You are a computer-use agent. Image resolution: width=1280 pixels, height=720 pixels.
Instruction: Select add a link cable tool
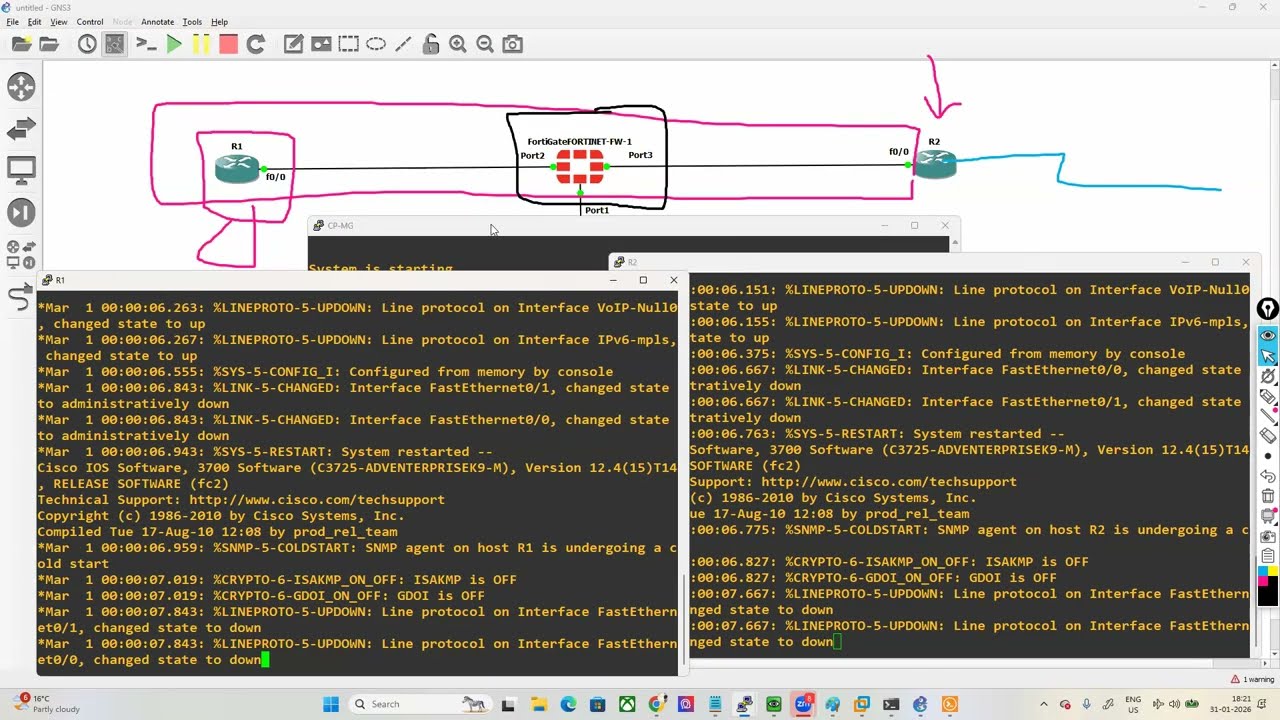21,297
